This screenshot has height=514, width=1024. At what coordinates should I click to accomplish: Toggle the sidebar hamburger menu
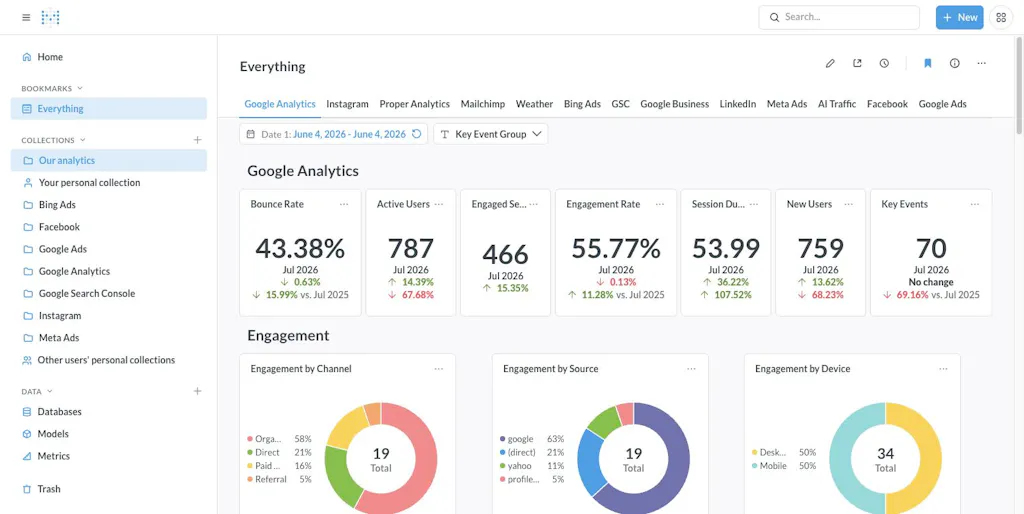tap(26, 18)
